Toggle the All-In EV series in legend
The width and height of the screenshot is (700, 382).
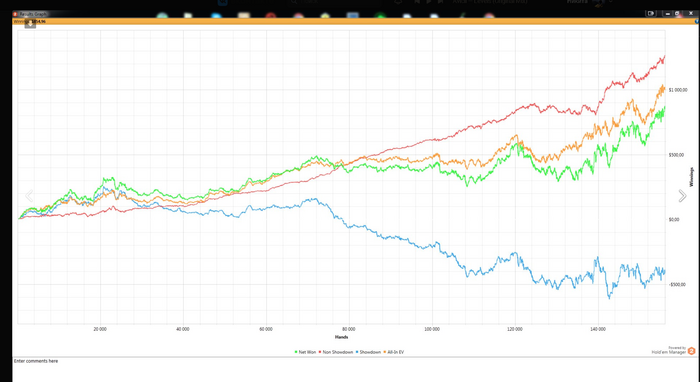coord(393,352)
